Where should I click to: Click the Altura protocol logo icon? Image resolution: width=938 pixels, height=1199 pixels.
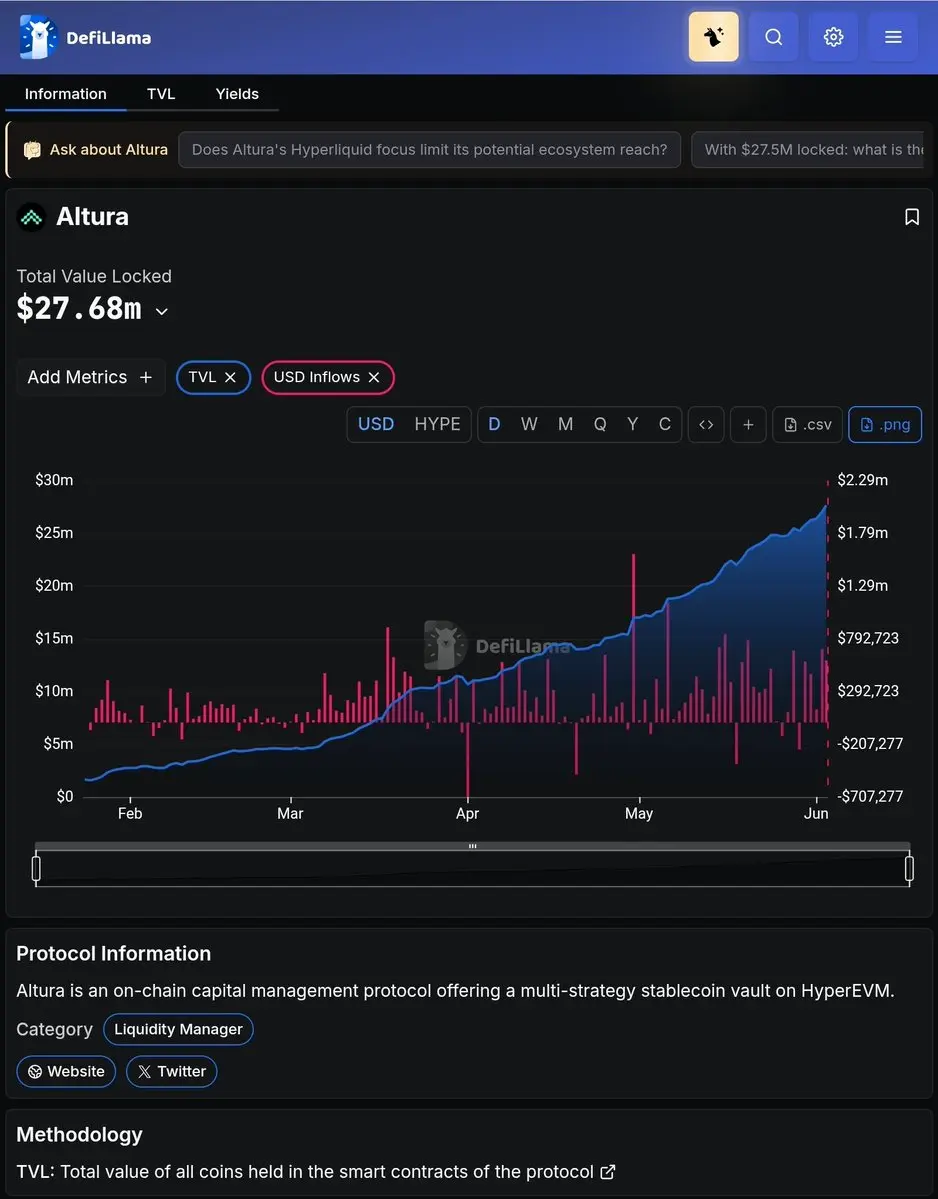pos(31,218)
